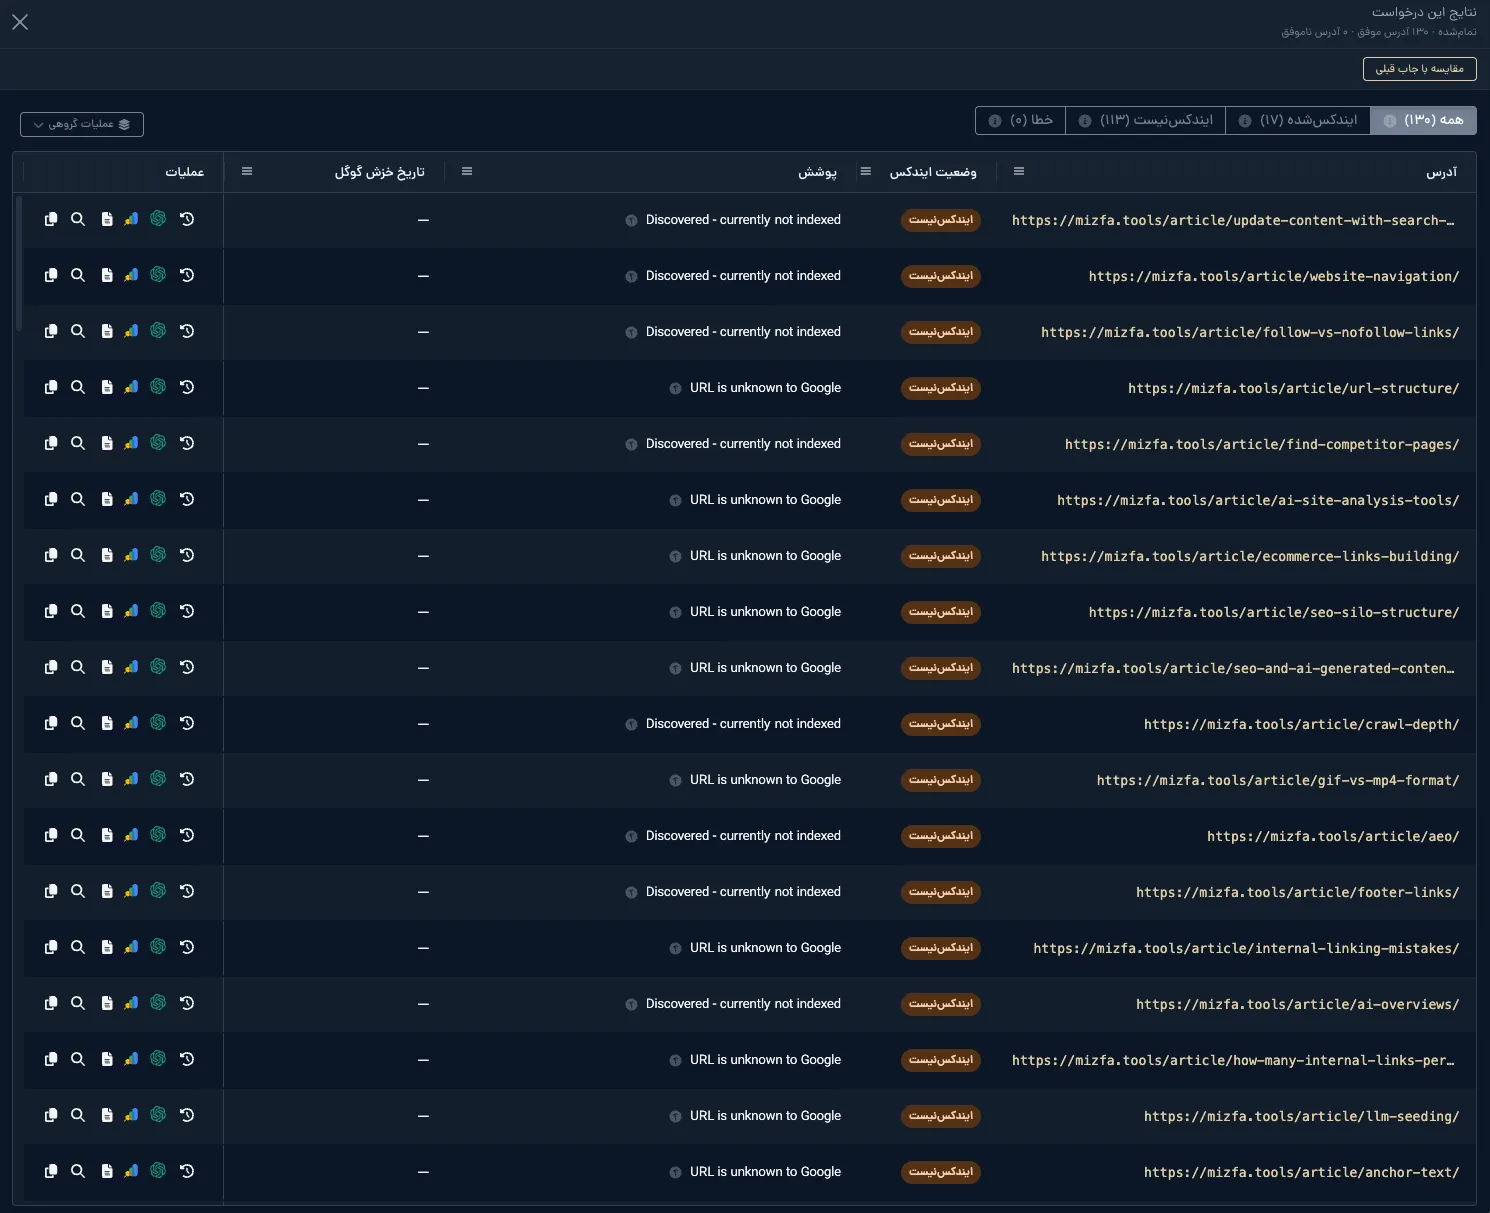Switch to the خطا (۰) tab

point(1021,120)
